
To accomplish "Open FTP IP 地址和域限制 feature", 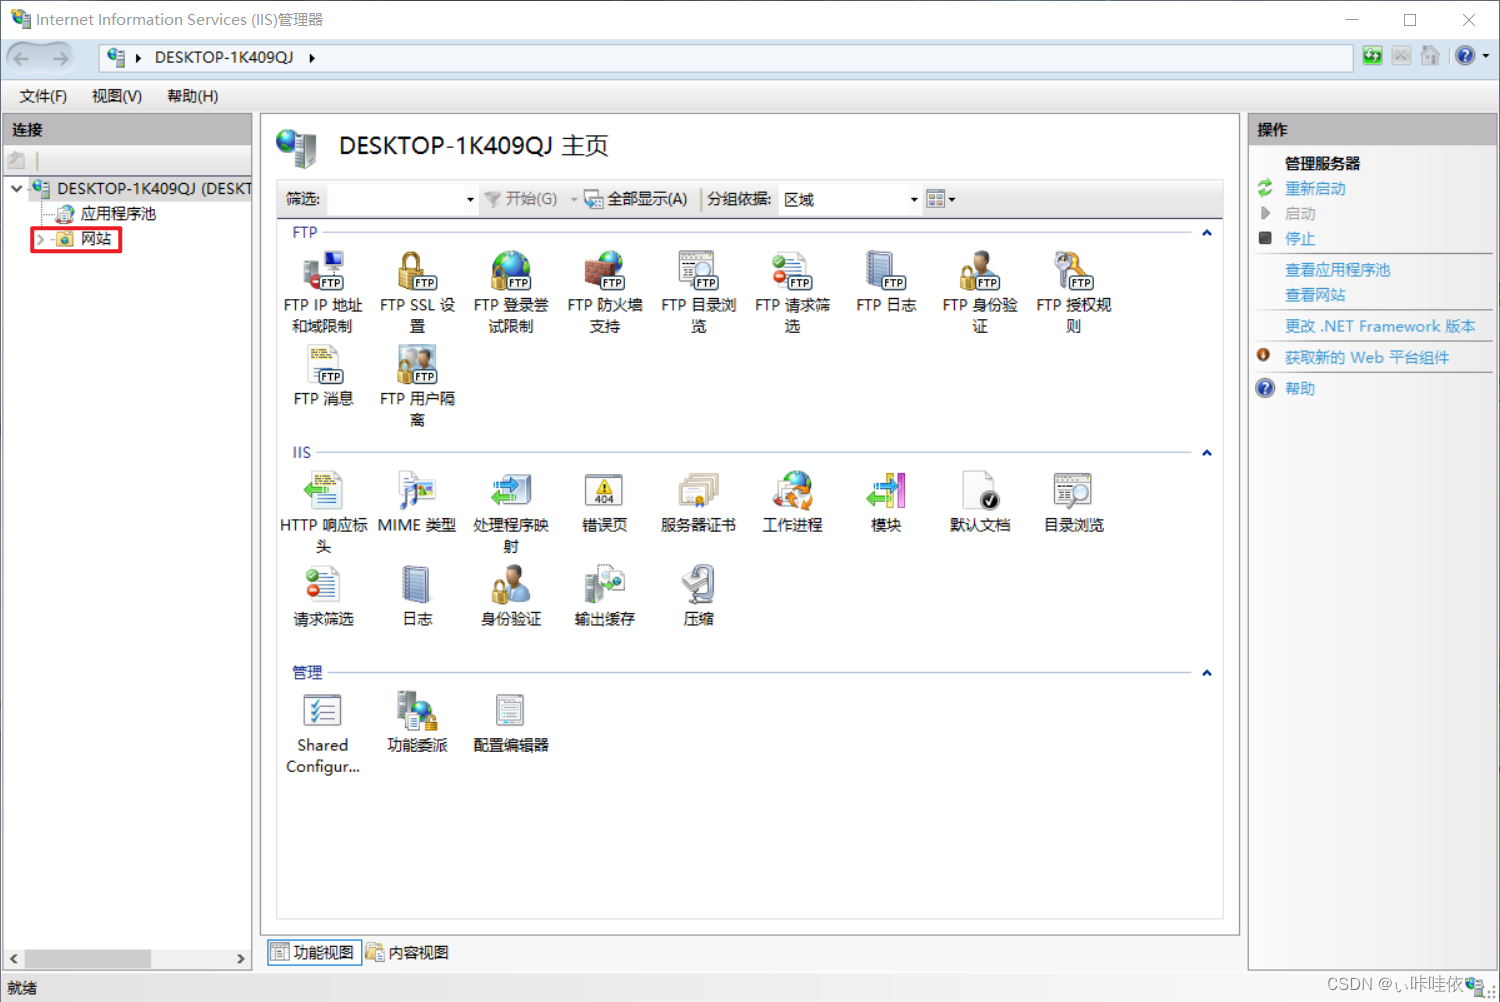I will tap(323, 292).
